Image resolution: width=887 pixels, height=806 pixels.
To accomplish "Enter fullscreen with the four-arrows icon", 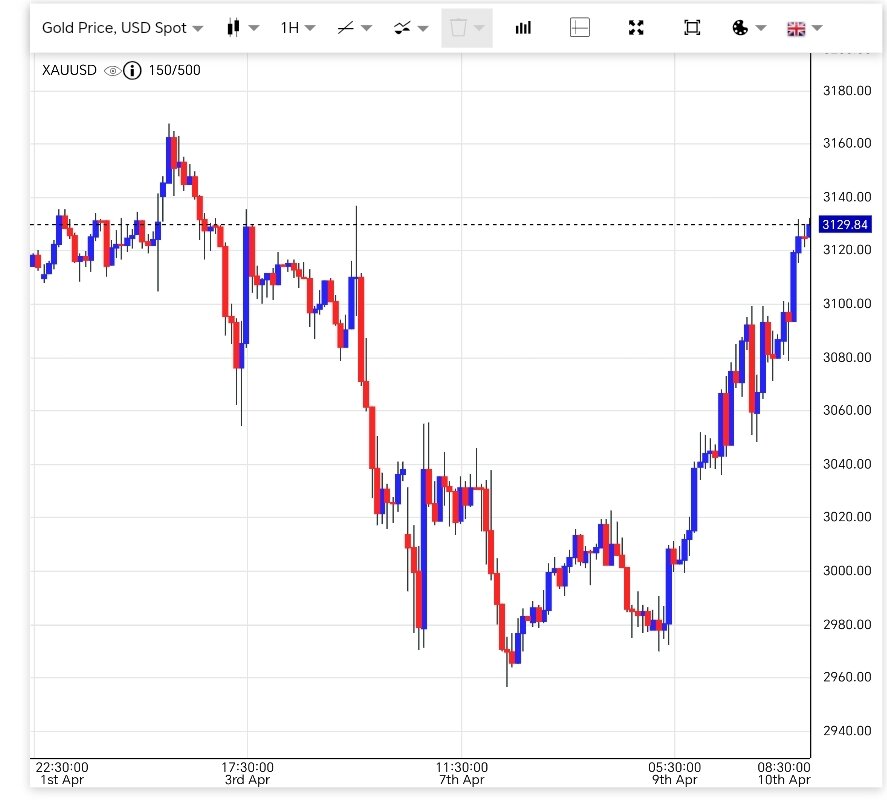I will coord(636,28).
